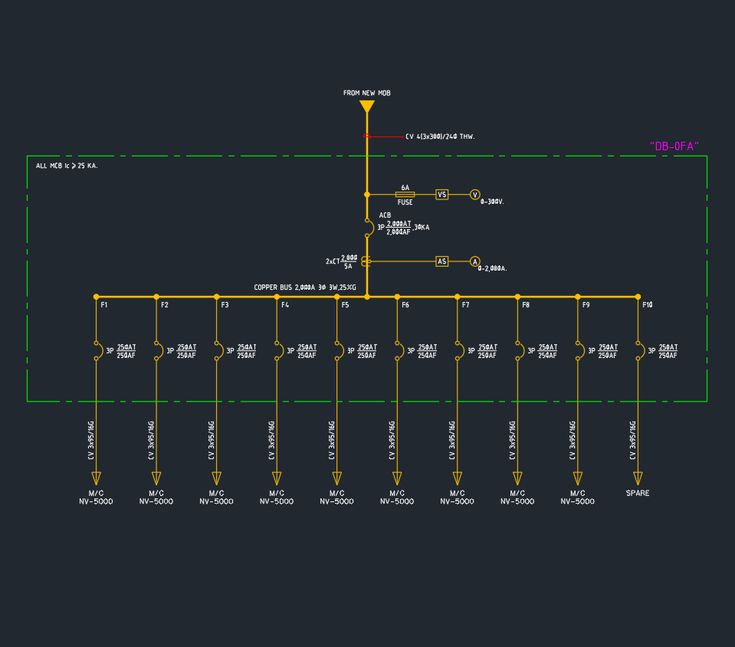
Task: Click the red cable tag line on the incoming feeder
Action: [x=382, y=136]
